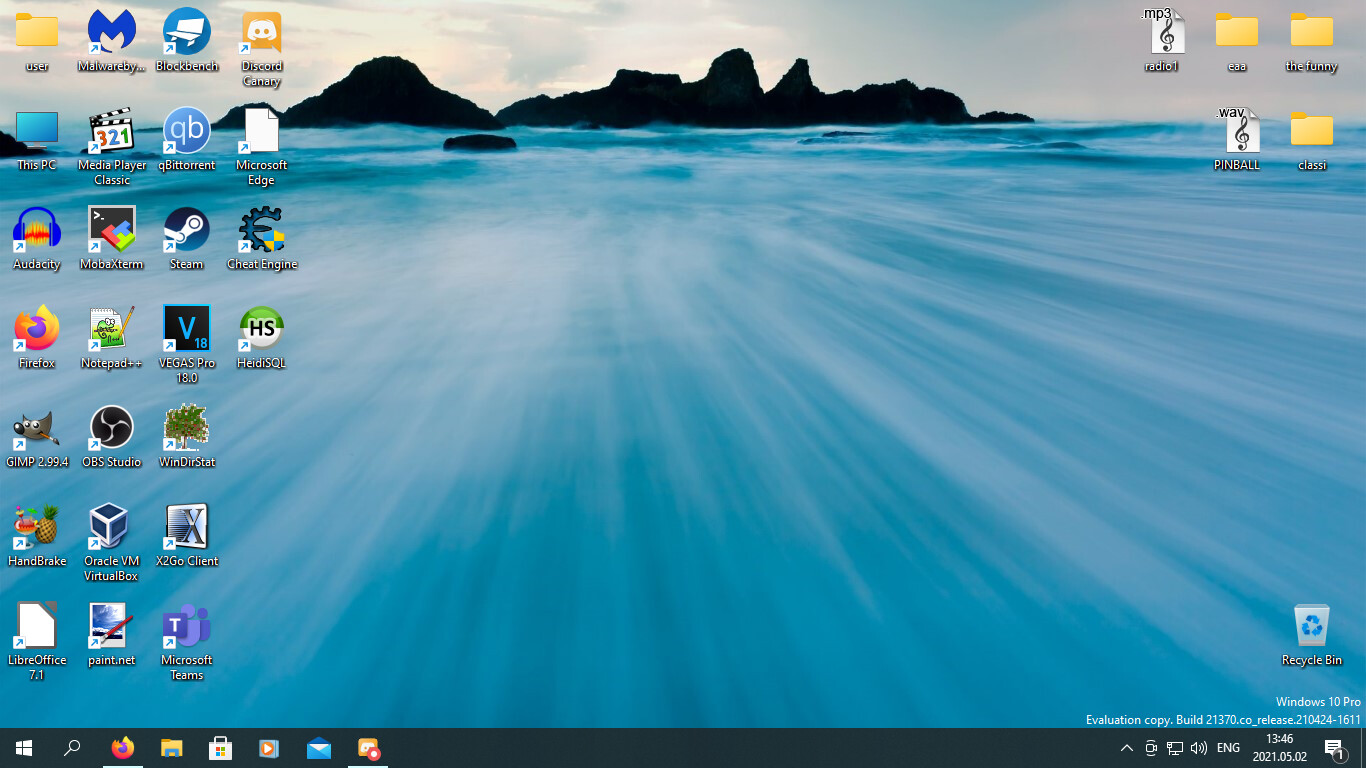Select the eaa folder
This screenshot has width=1366, height=768.
(x=1237, y=41)
